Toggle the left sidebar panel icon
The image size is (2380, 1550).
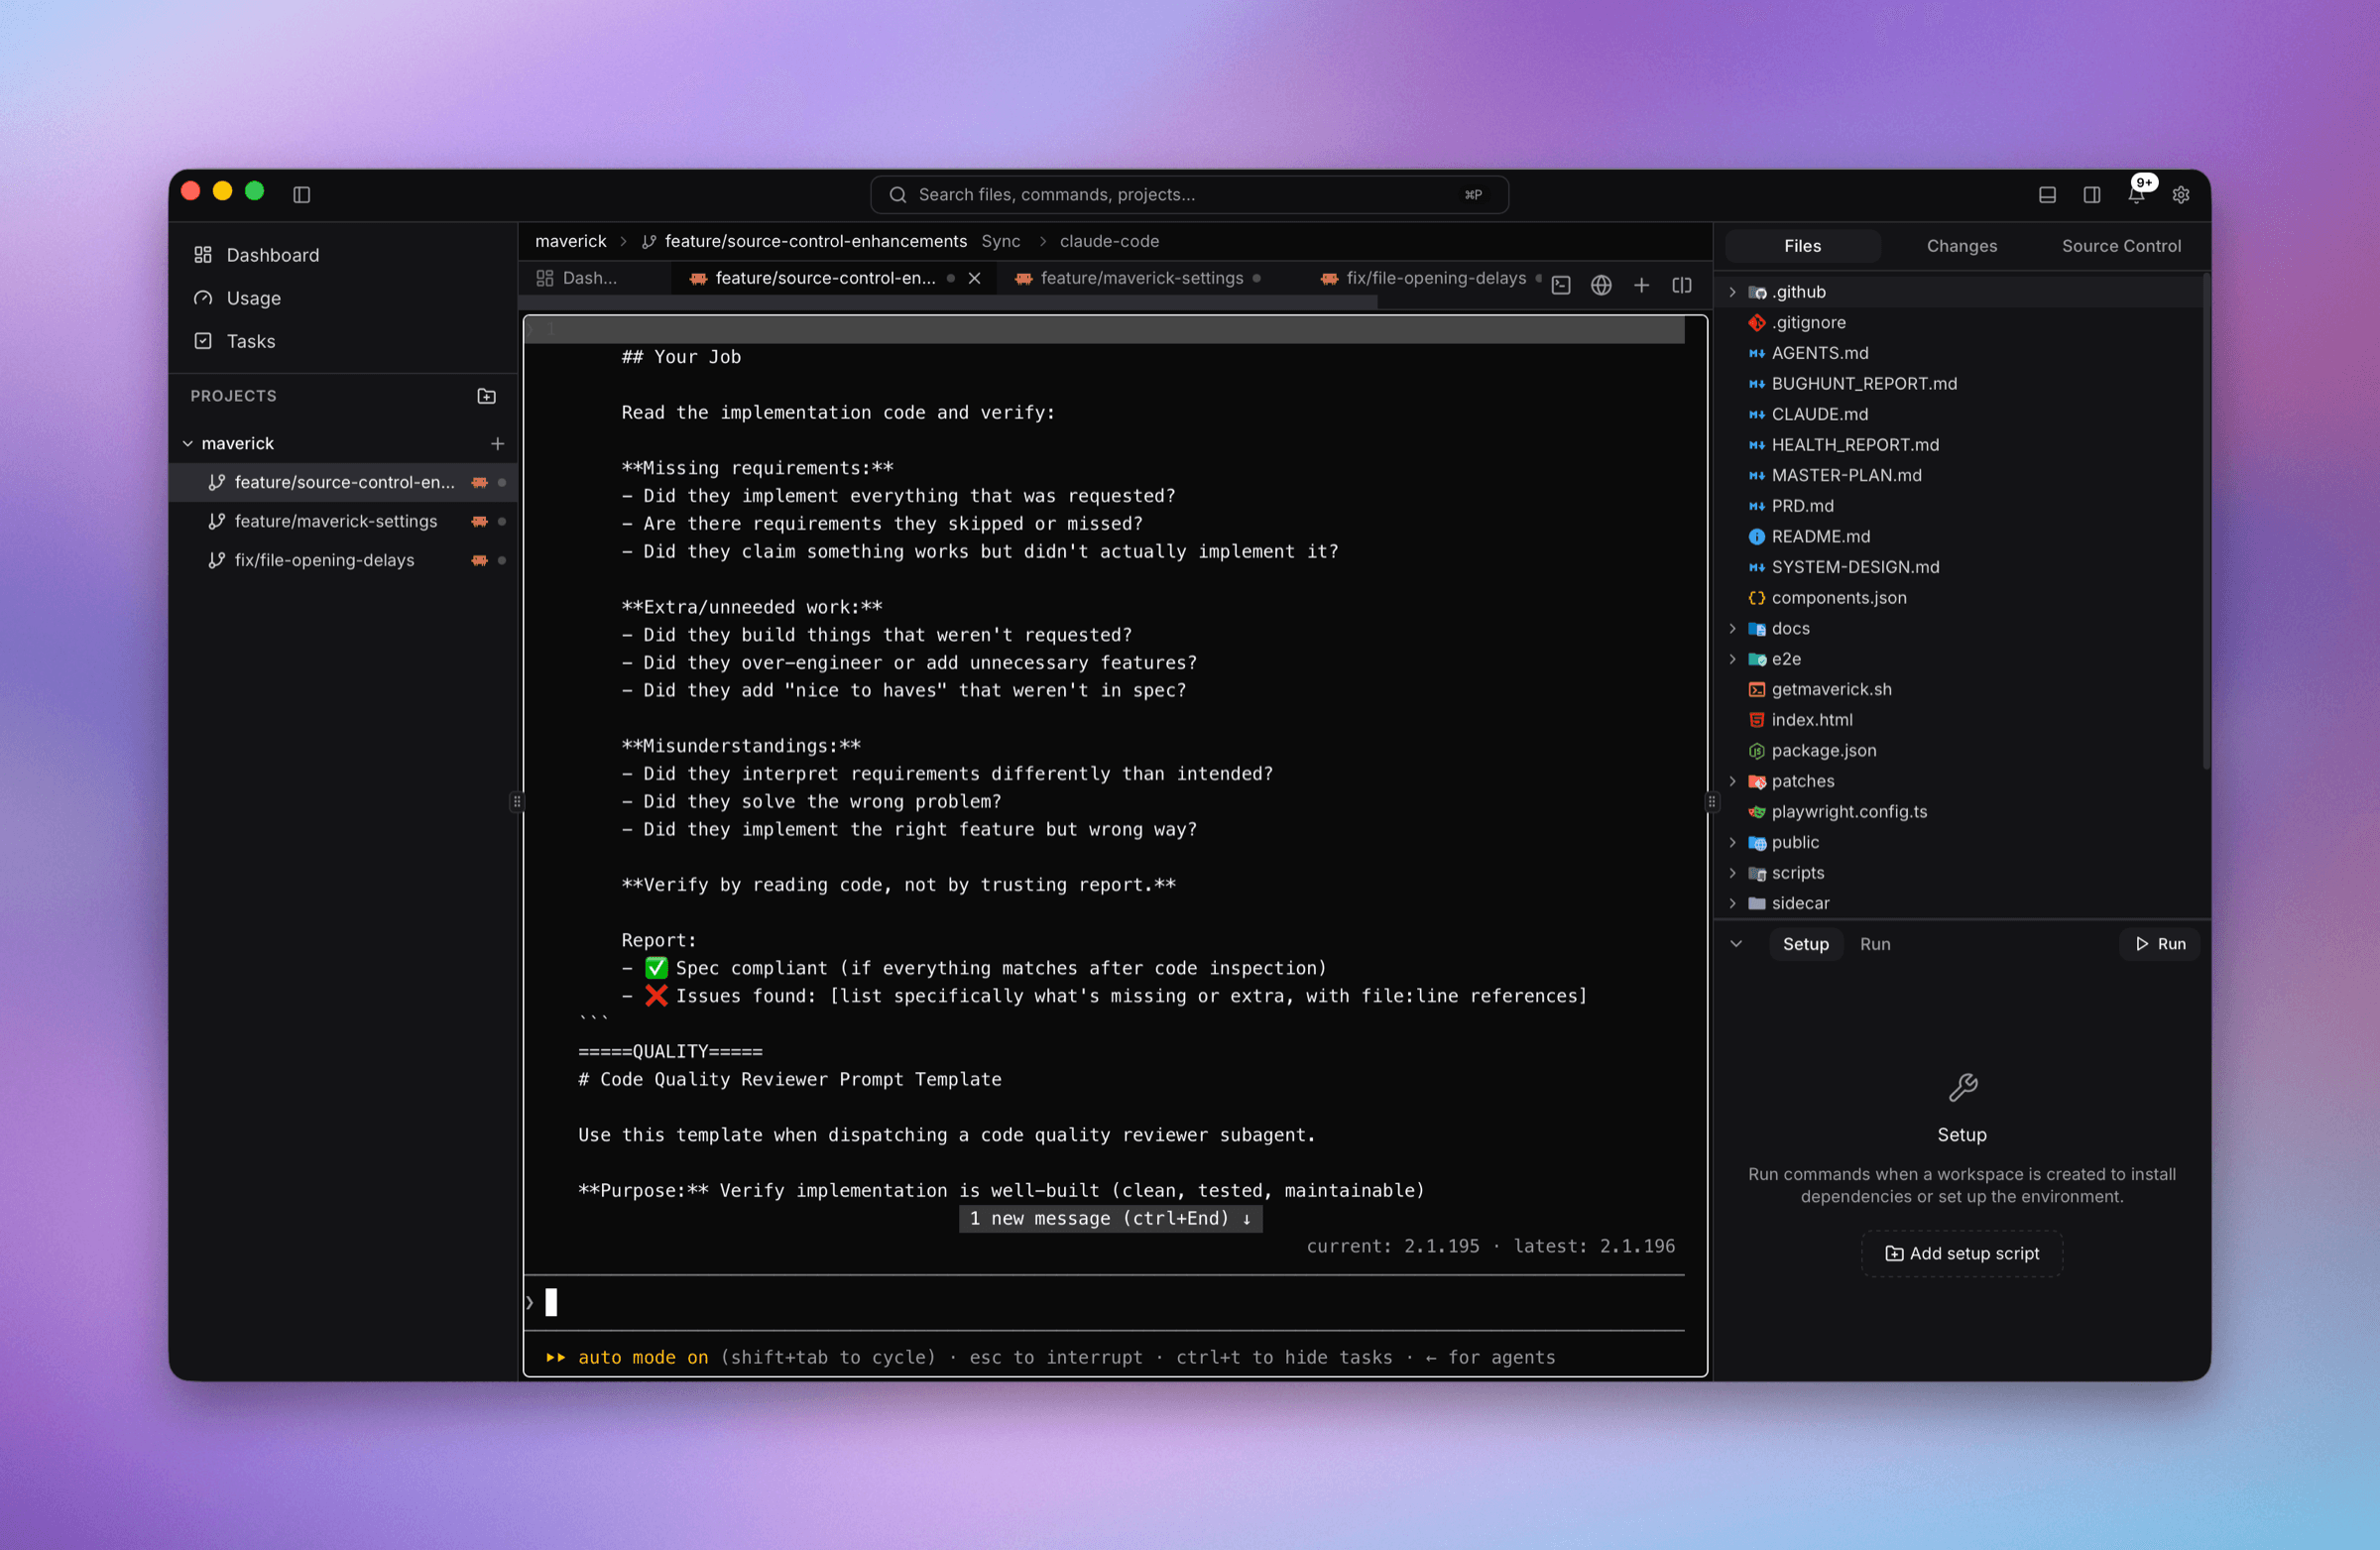point(301,194)
